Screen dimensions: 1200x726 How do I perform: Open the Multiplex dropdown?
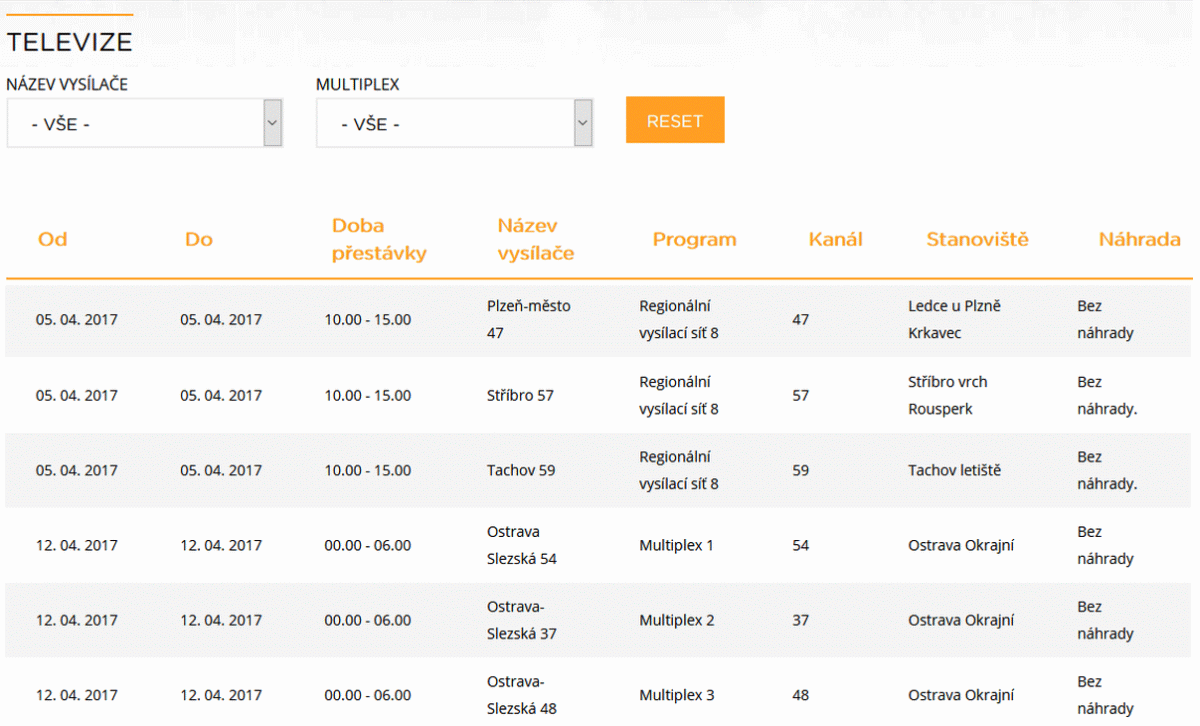pos(455,123)
